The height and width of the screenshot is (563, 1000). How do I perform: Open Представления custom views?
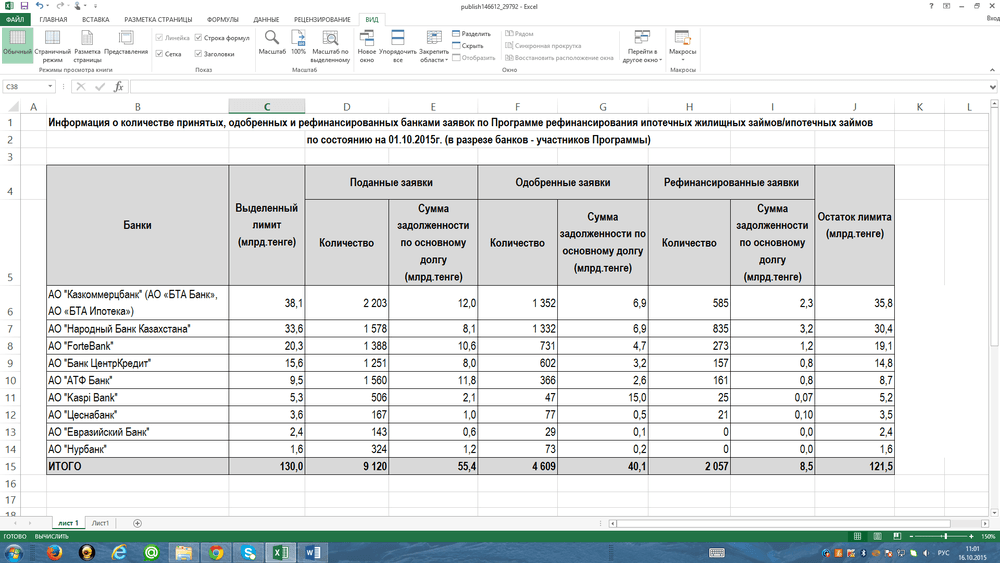click(x=126, y=42)
